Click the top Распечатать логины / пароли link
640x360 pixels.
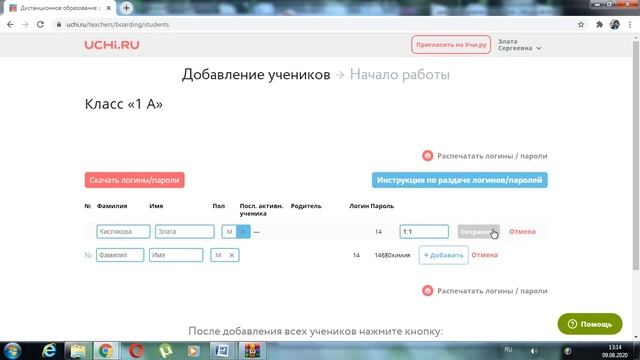pos(492,156)
